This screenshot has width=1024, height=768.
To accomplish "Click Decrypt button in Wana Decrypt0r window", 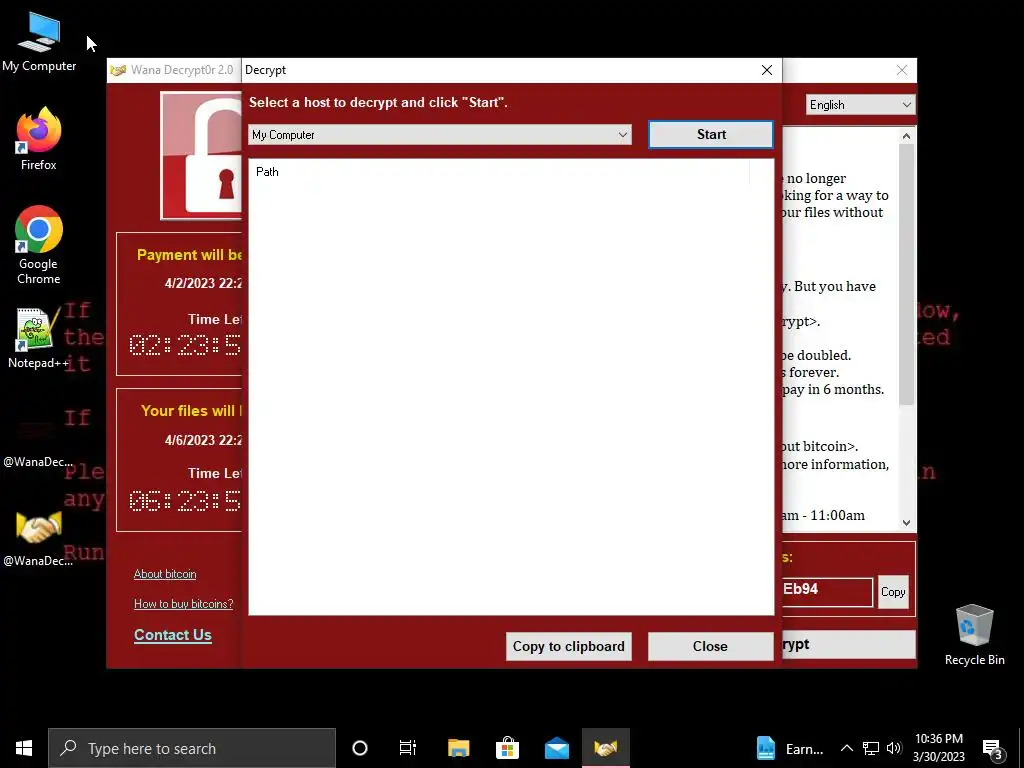I will 848,645.
